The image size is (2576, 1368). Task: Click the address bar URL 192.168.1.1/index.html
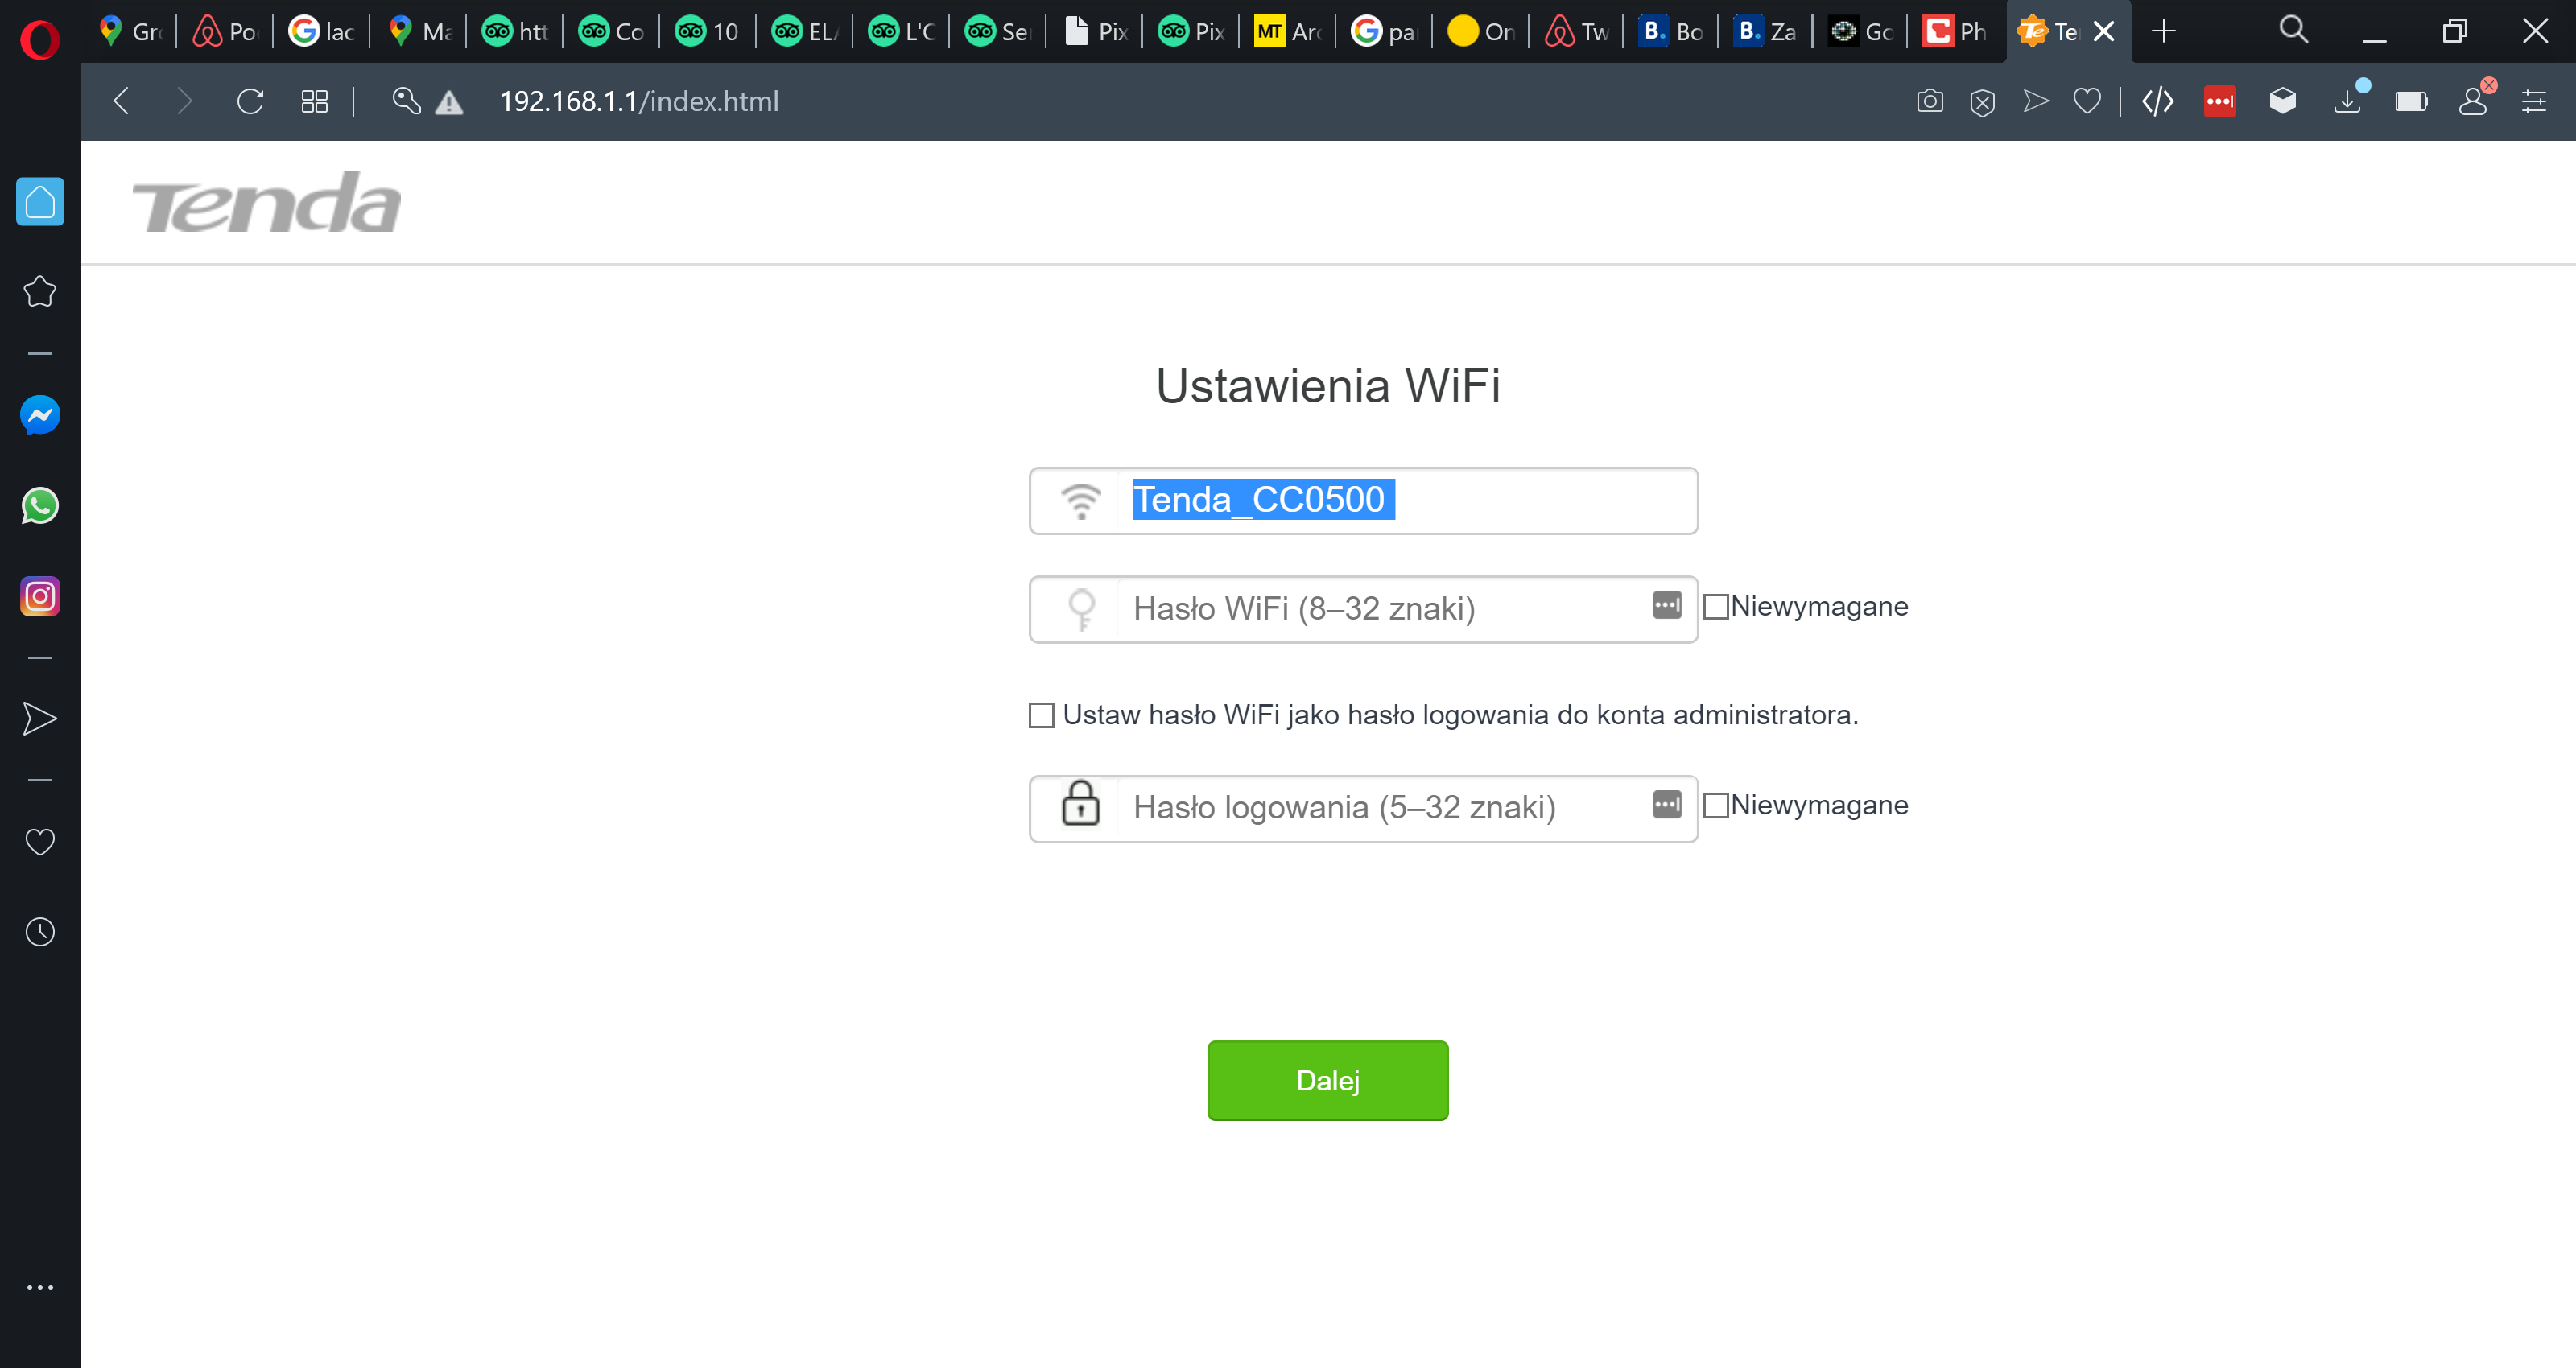tap(639, 101)
